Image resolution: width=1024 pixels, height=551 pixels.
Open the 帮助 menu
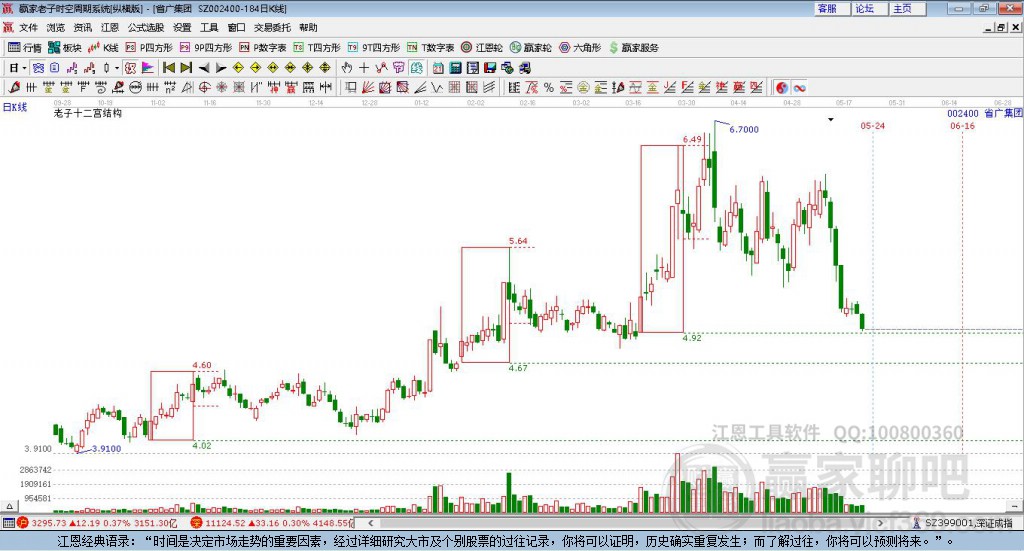click(308, 27)
